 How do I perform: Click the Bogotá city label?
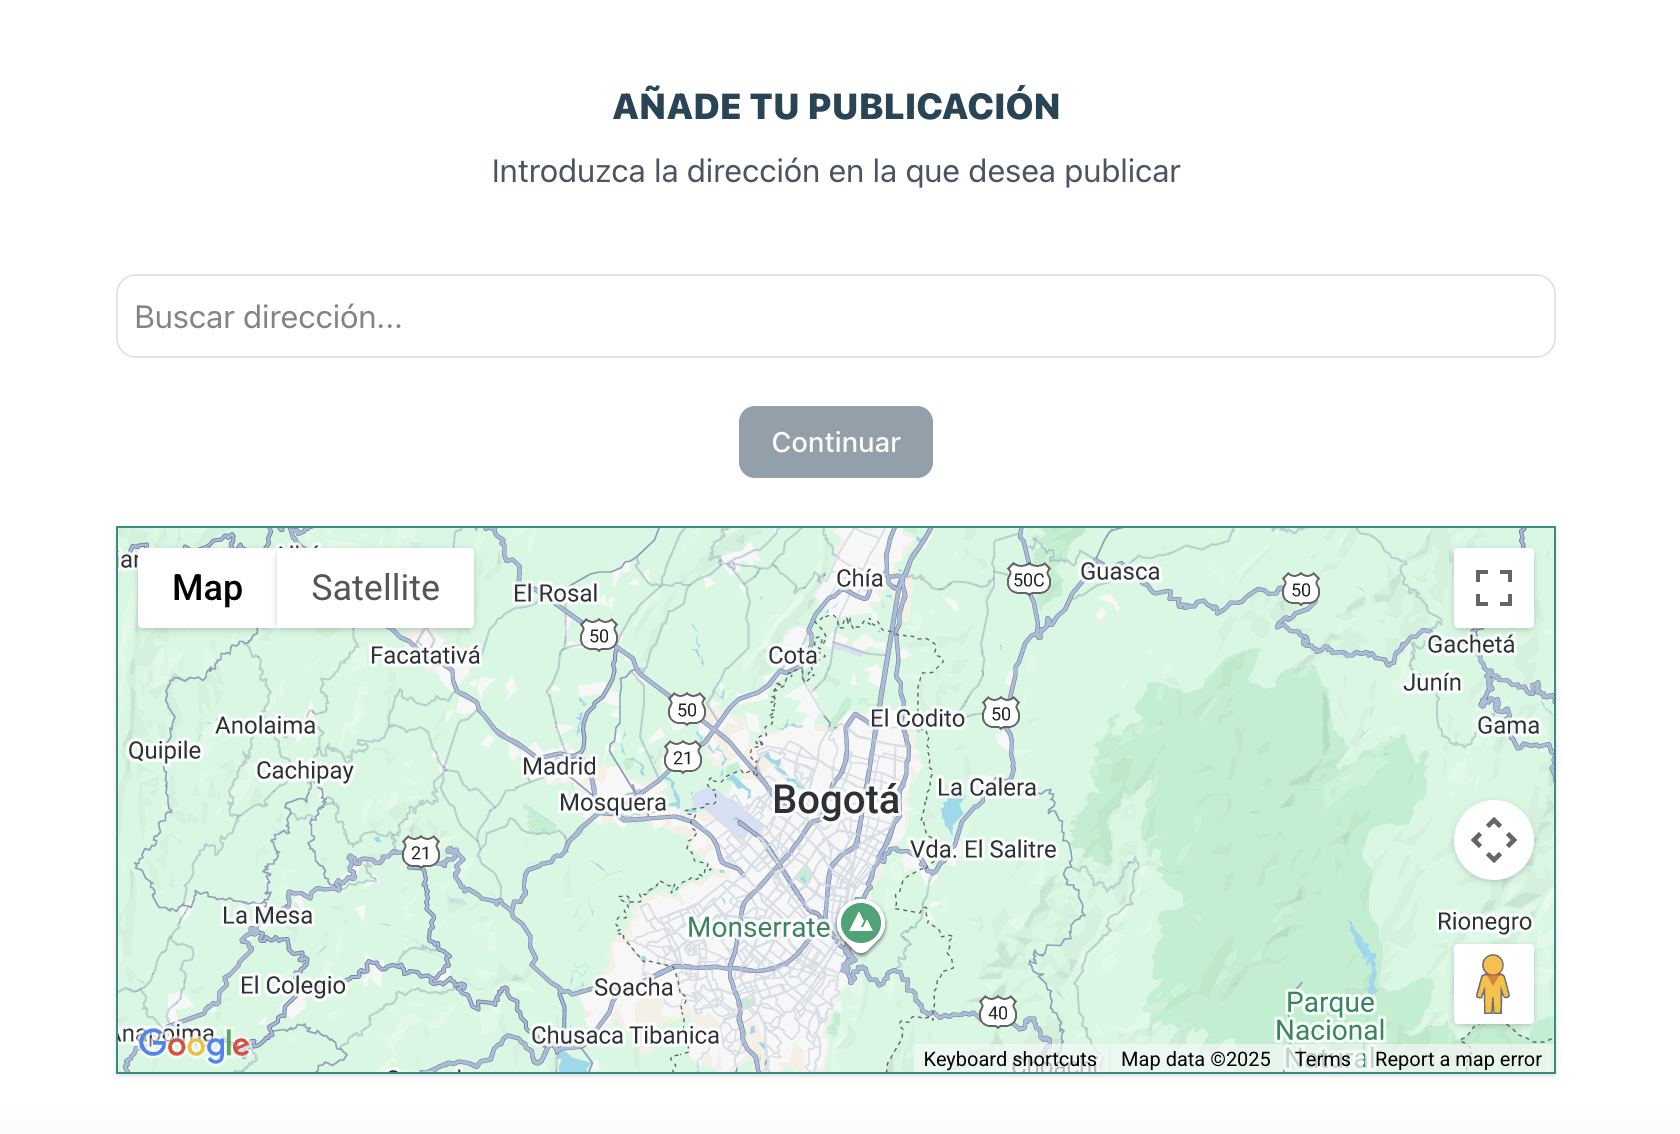(836, 800)
